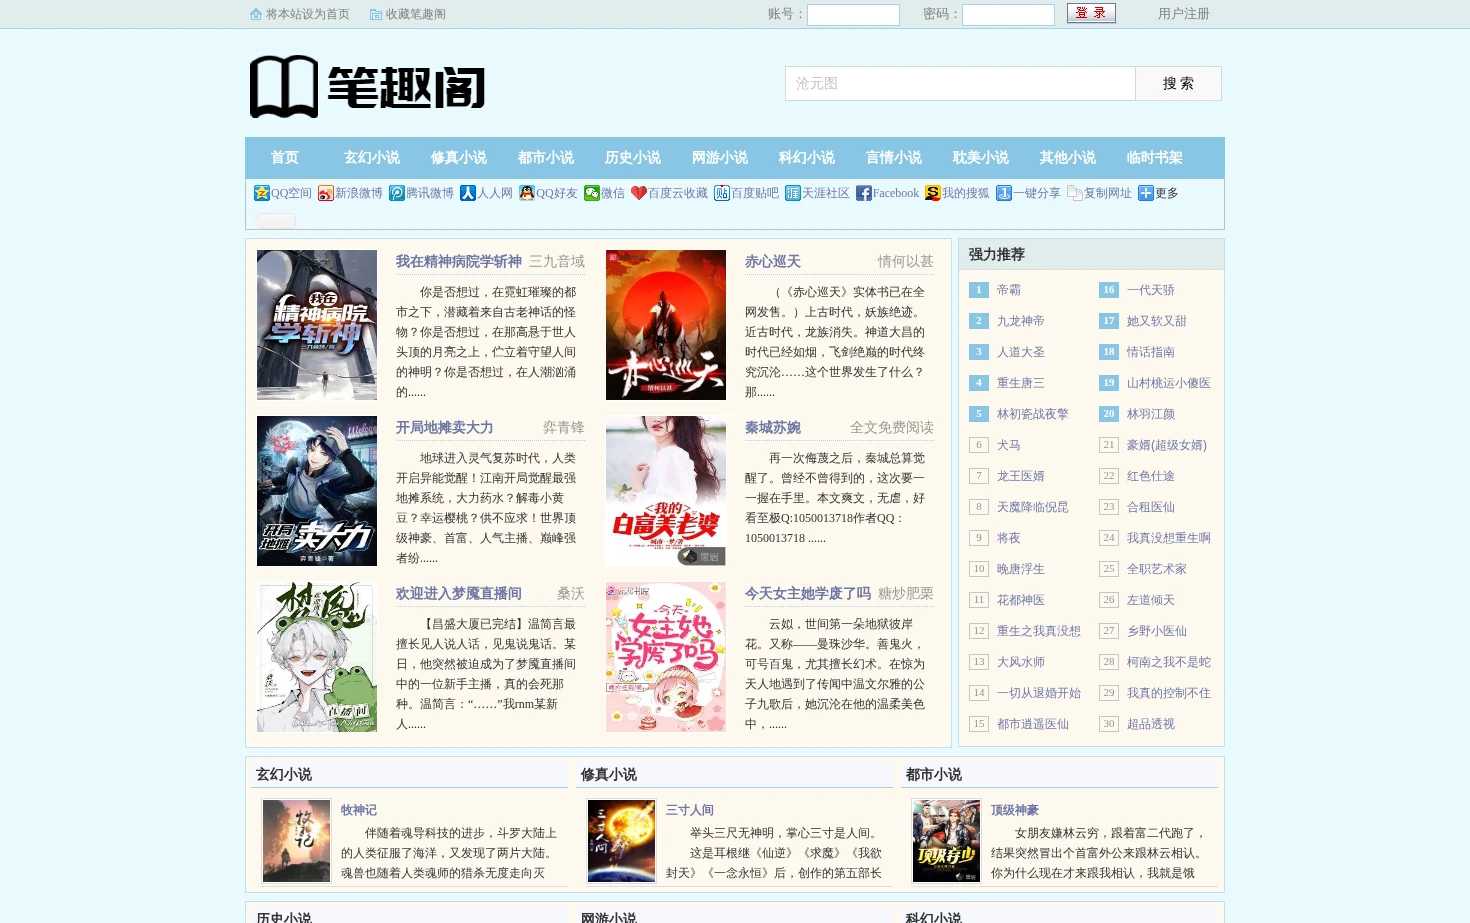
Task: Click the QQ好友 penguin icon
Action: 527,193
